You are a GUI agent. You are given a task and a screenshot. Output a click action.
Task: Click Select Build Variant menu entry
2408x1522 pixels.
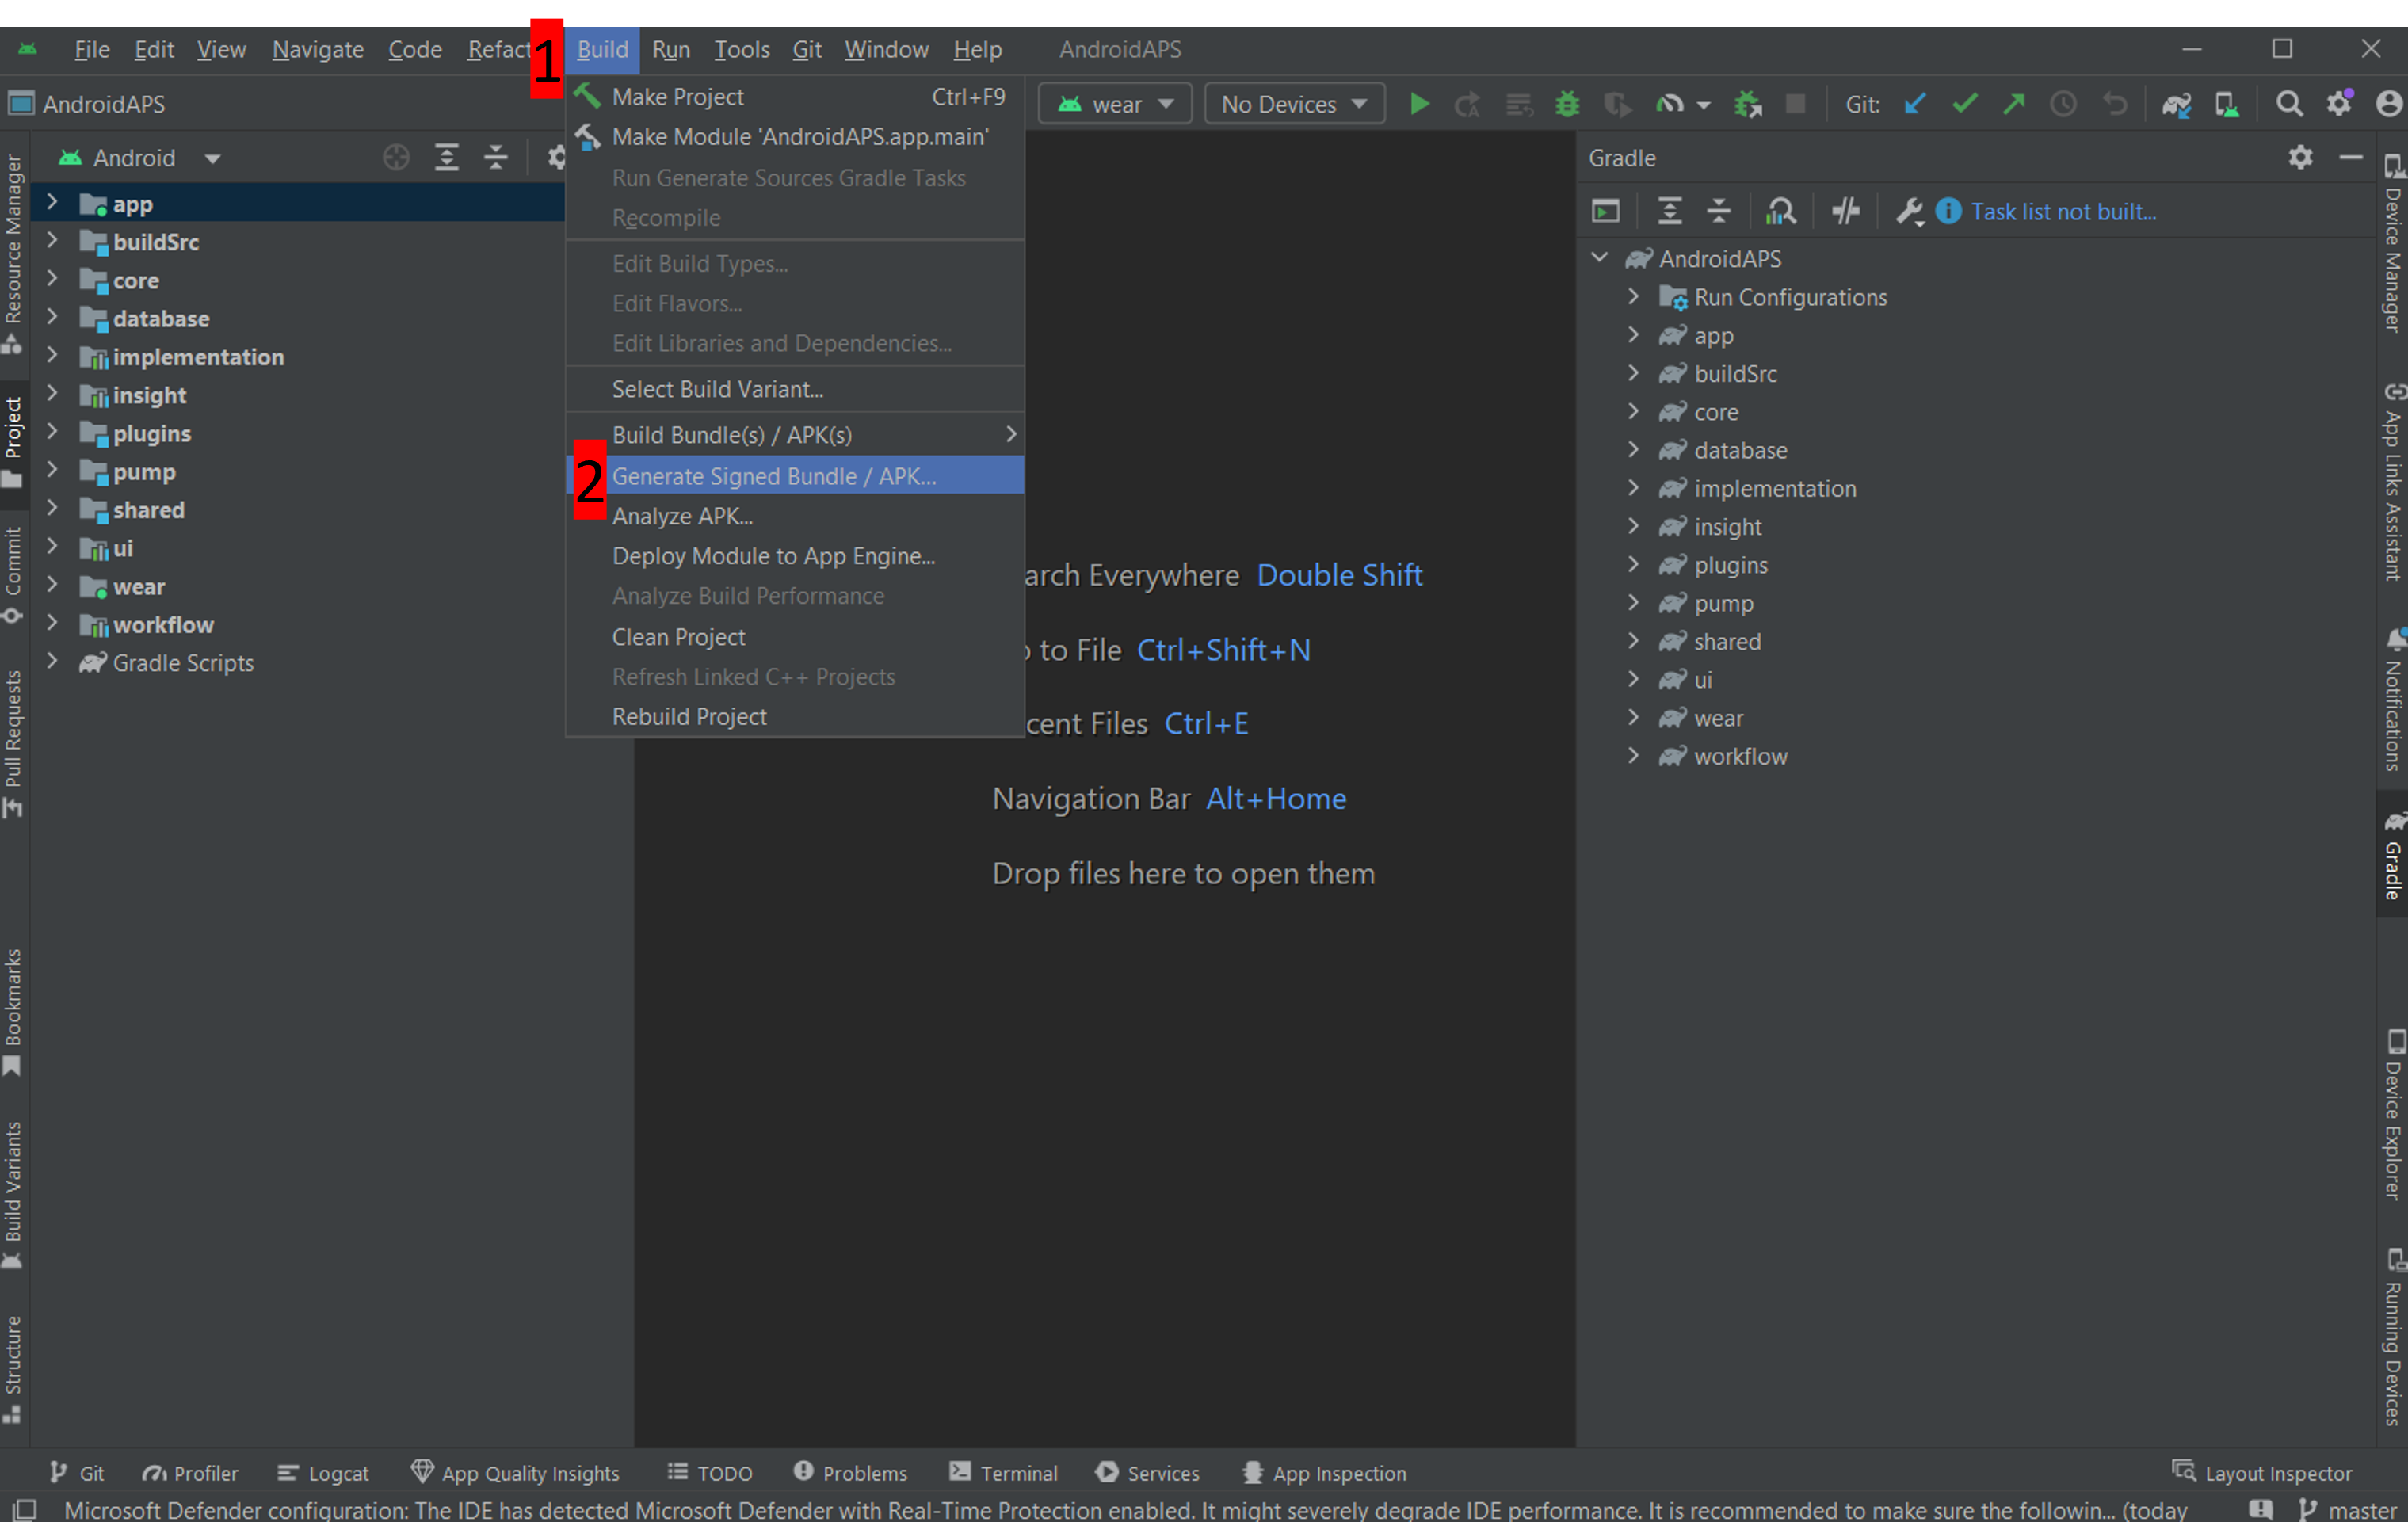click(795, 389)
